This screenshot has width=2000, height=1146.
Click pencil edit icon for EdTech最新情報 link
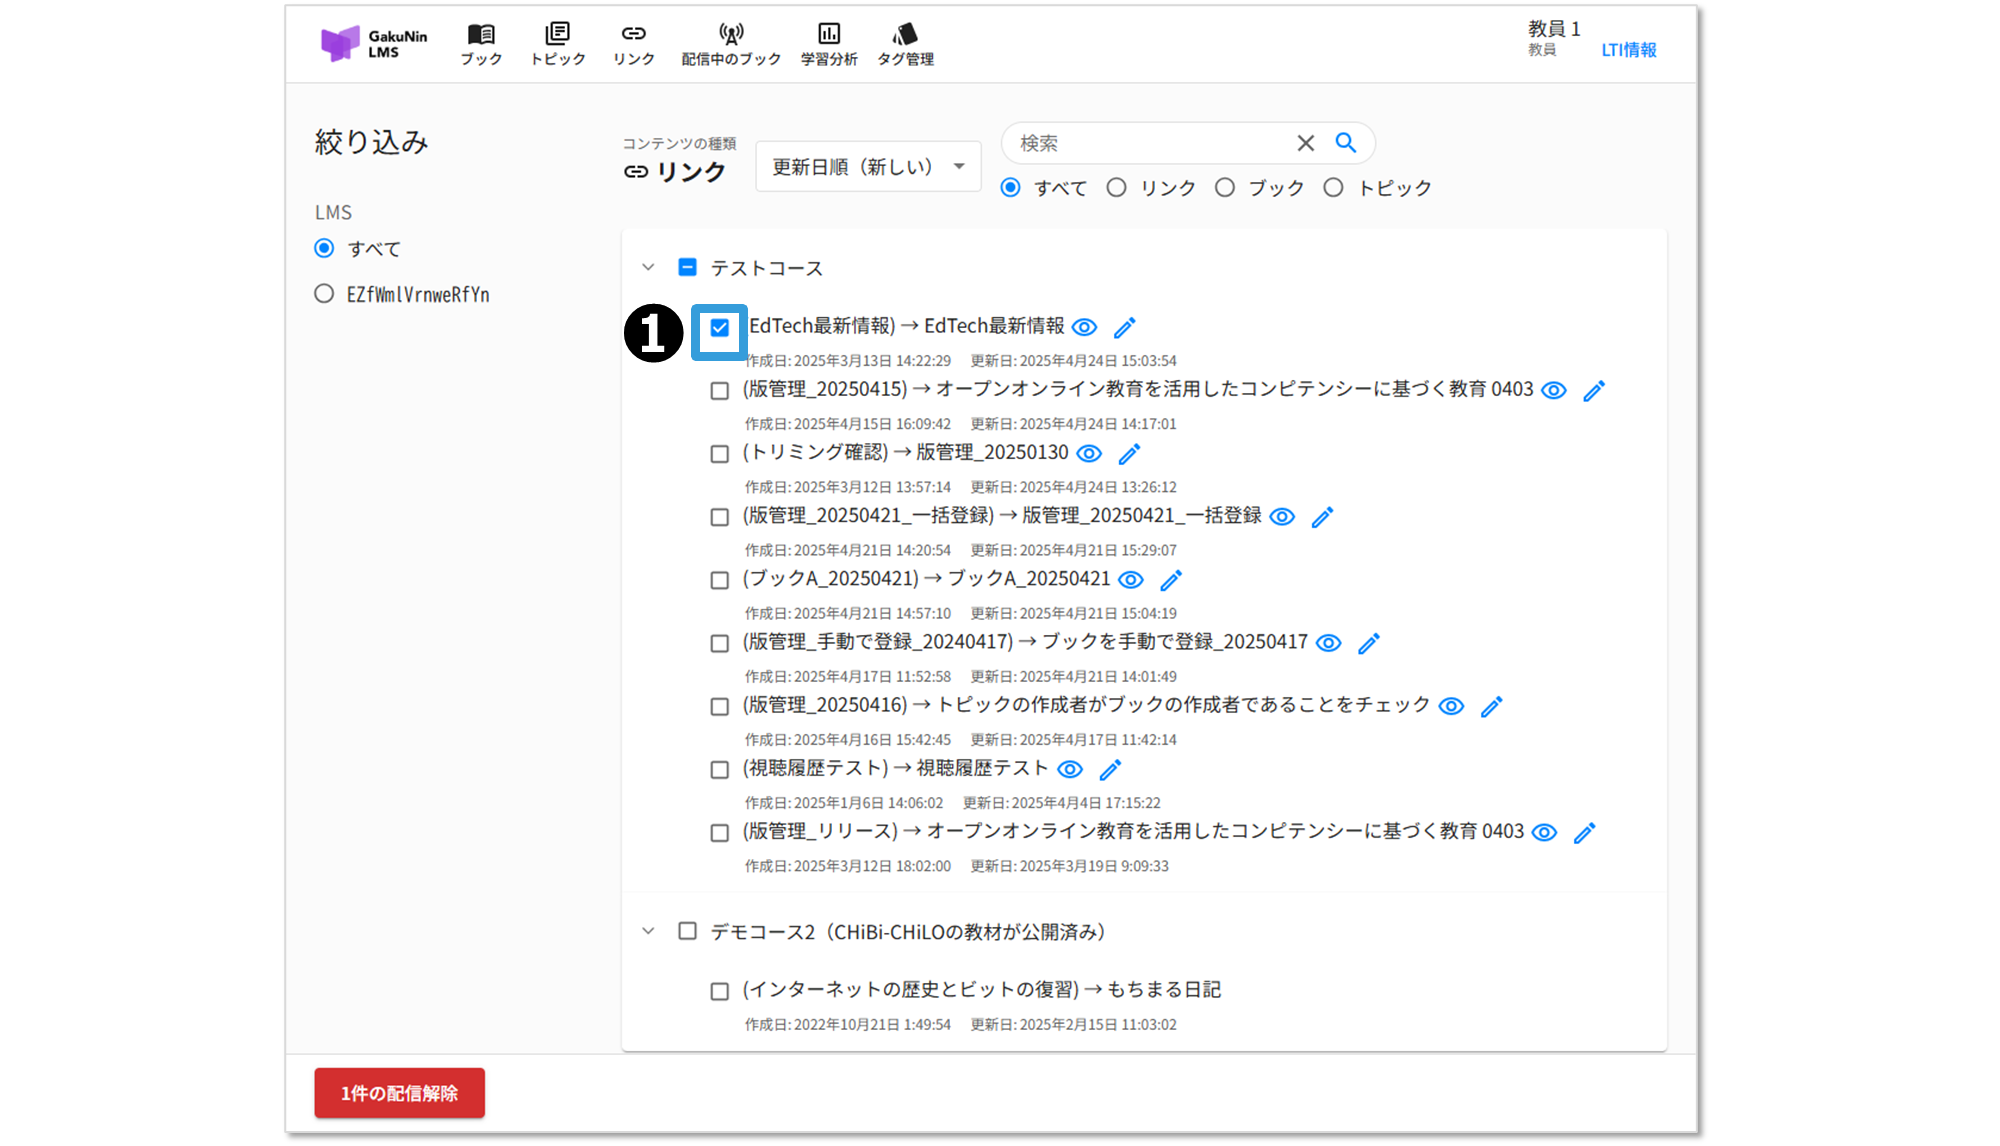(1125, 328)
